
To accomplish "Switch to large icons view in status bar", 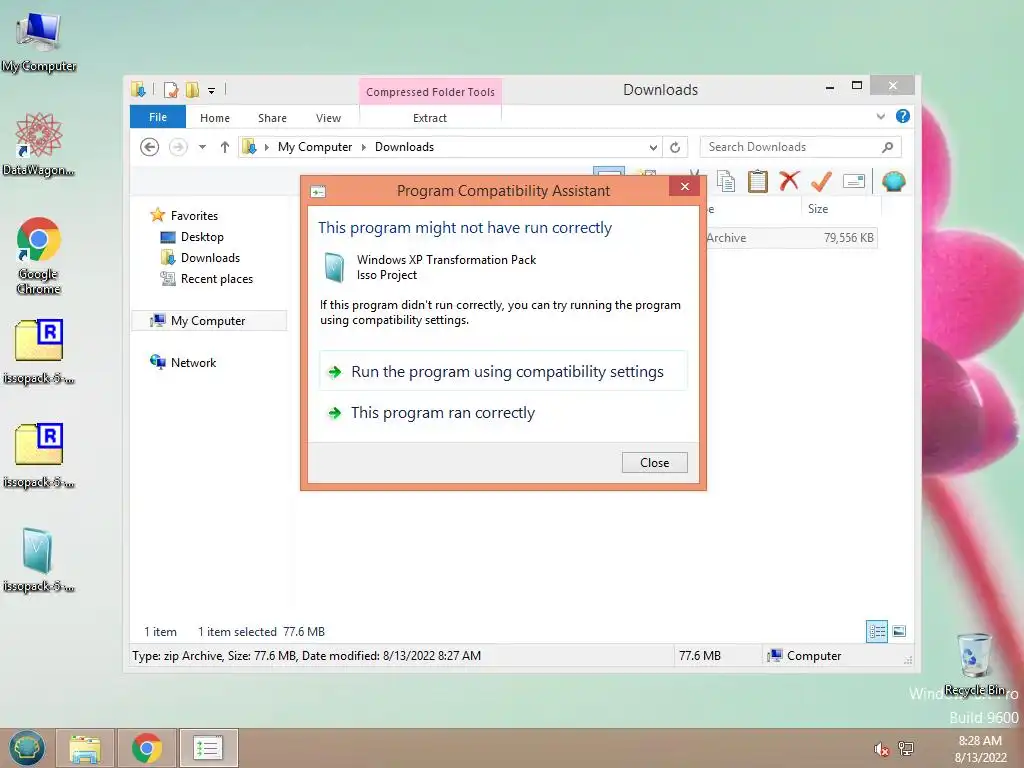I will pos(899,631).
